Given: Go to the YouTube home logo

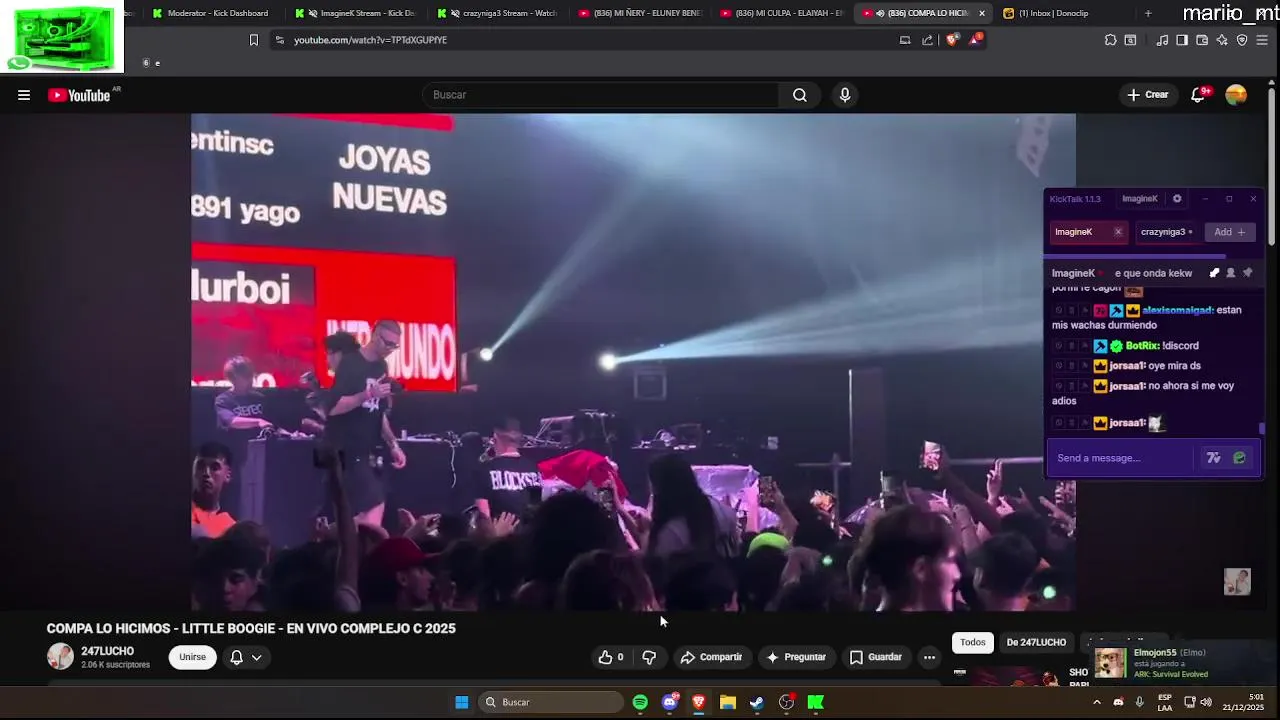Looking at the screenshot, I should click(x=79, y=95).
